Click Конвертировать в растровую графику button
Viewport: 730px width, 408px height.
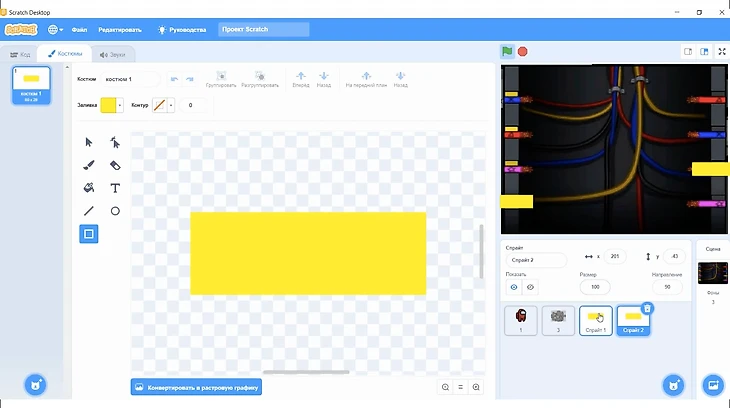(x=197, y=387)
